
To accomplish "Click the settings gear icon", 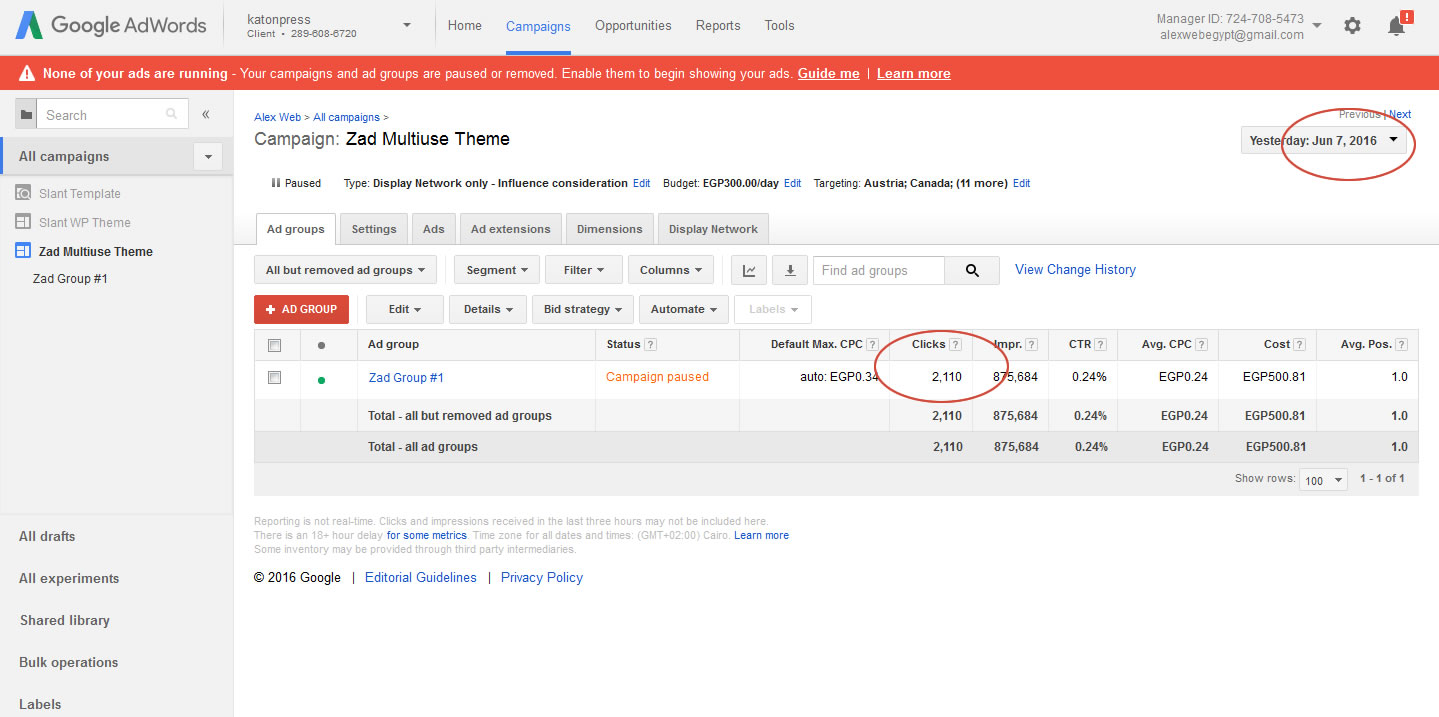I will [1352, 26].
